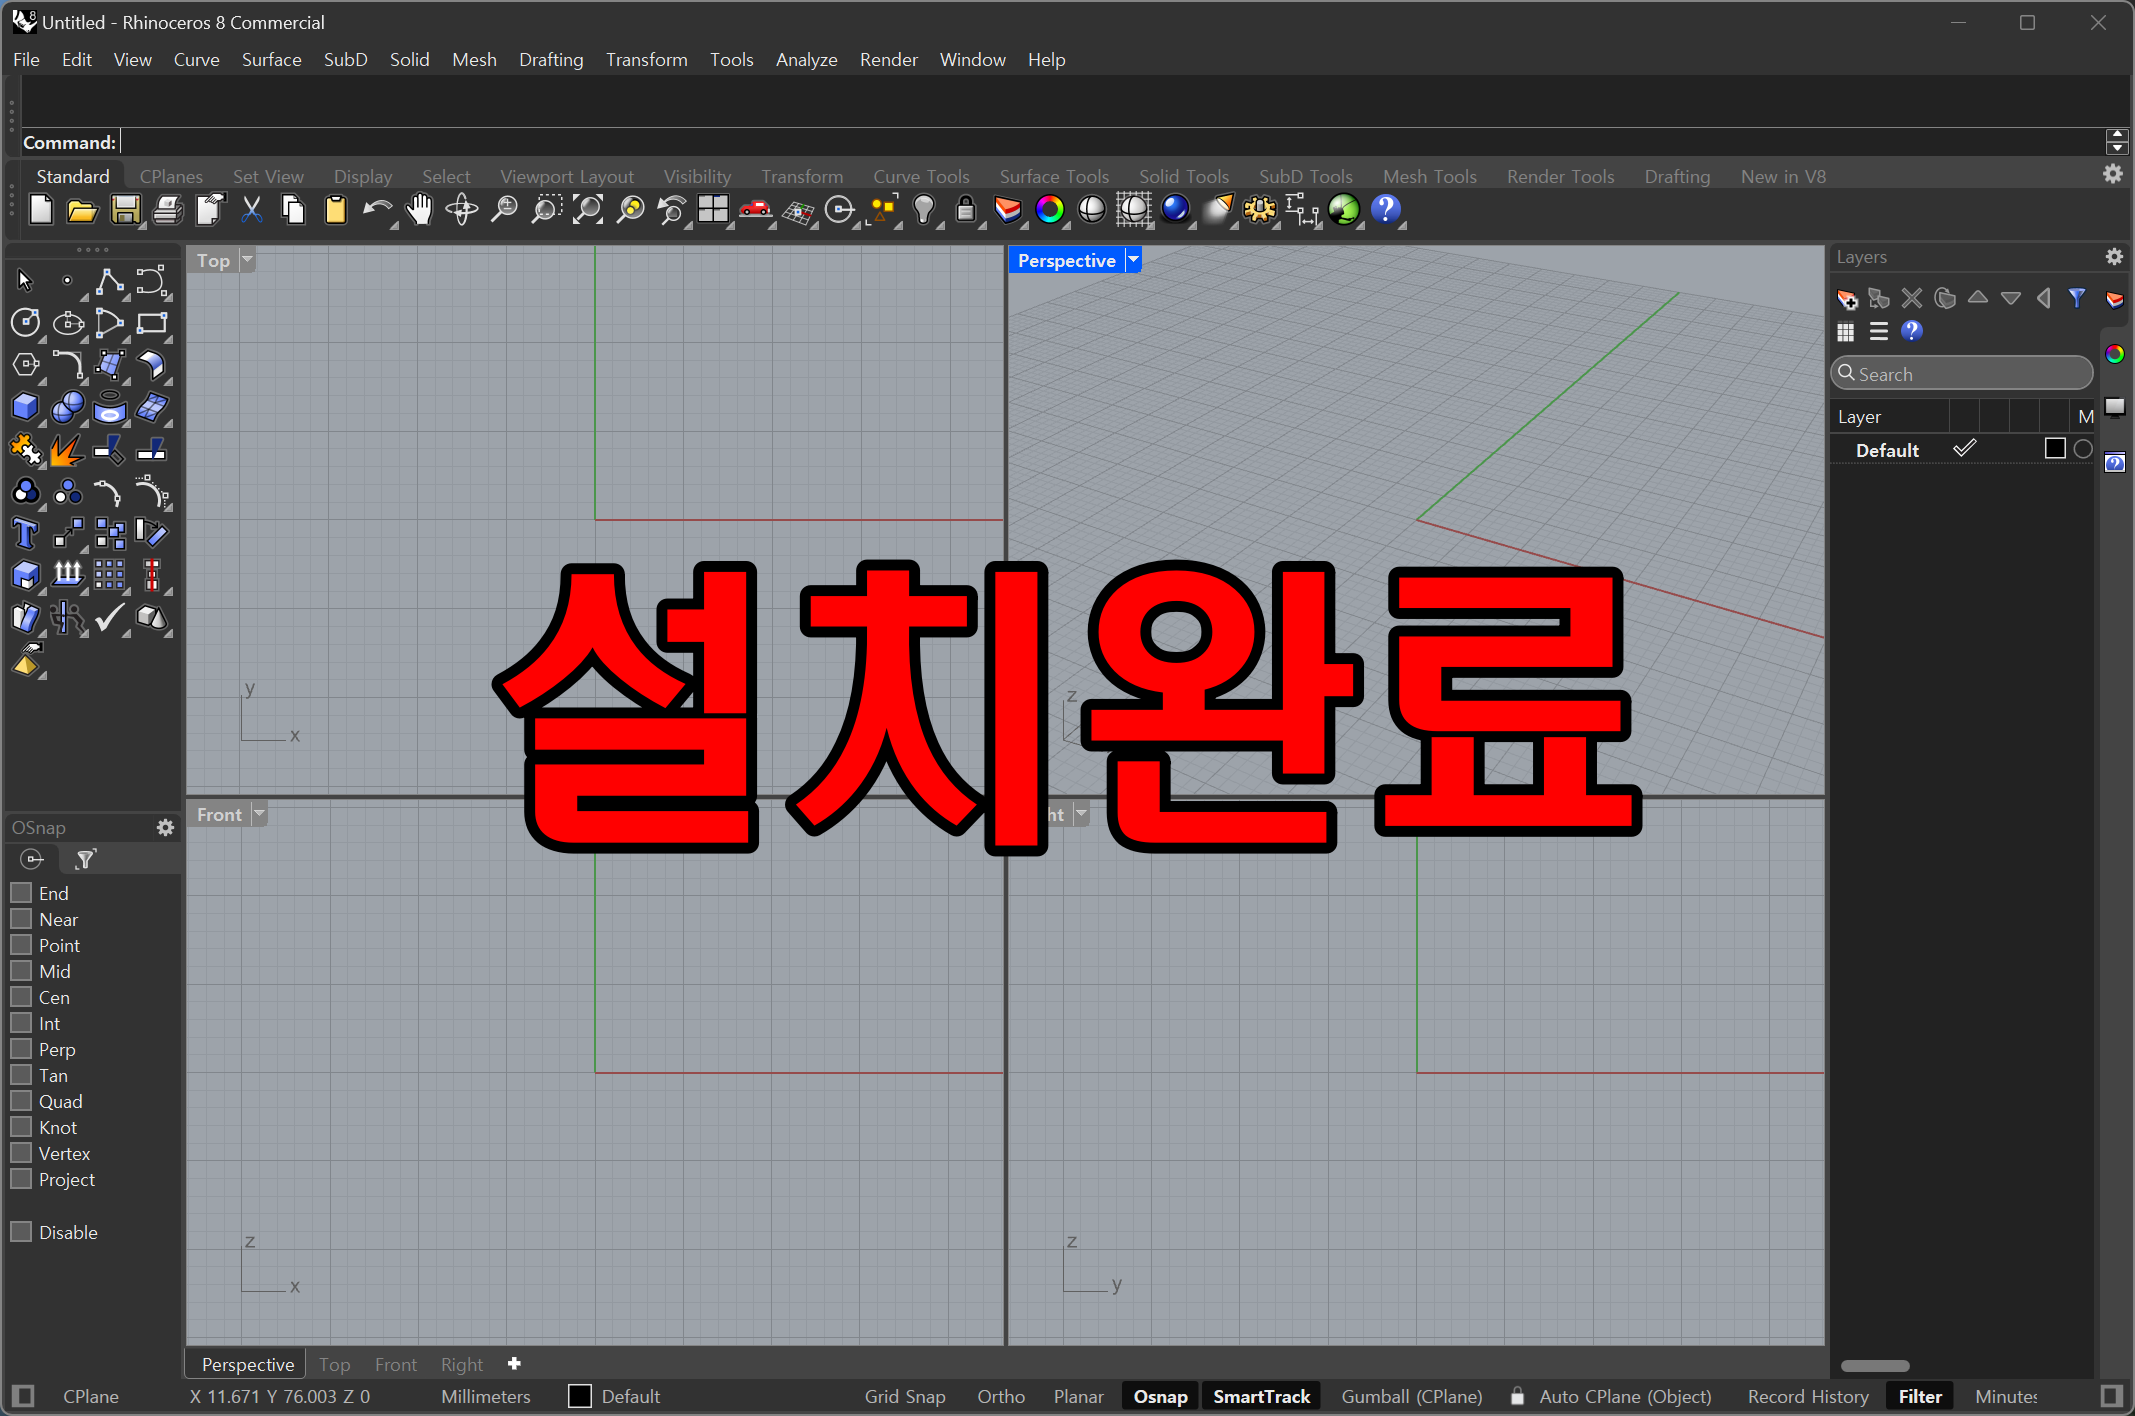Open the Top viewport title menu arrow

(x=247, y=260)
